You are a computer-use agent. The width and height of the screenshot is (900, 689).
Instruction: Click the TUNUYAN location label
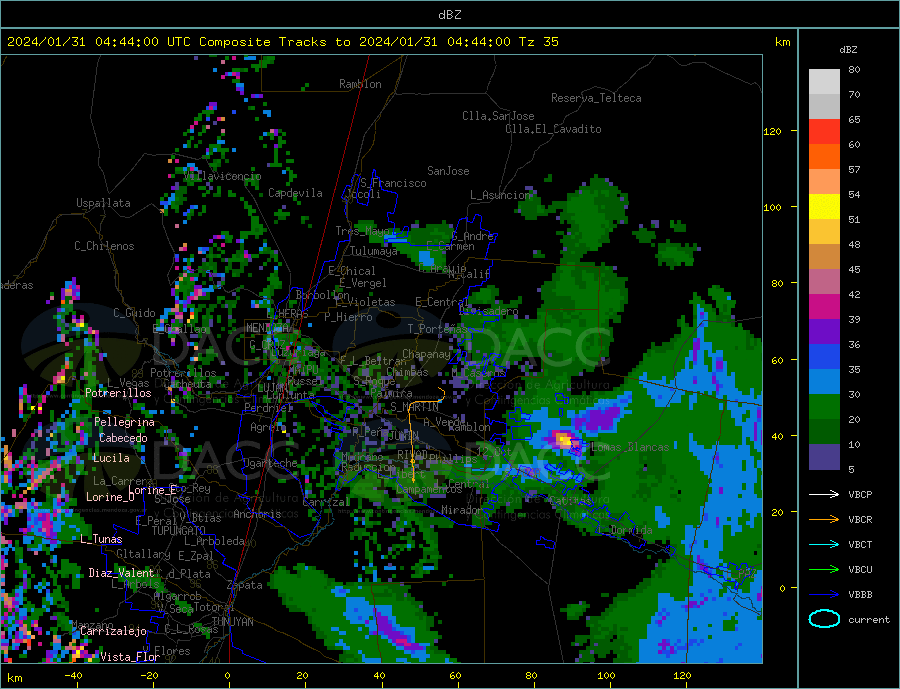[x=232, y=622]
